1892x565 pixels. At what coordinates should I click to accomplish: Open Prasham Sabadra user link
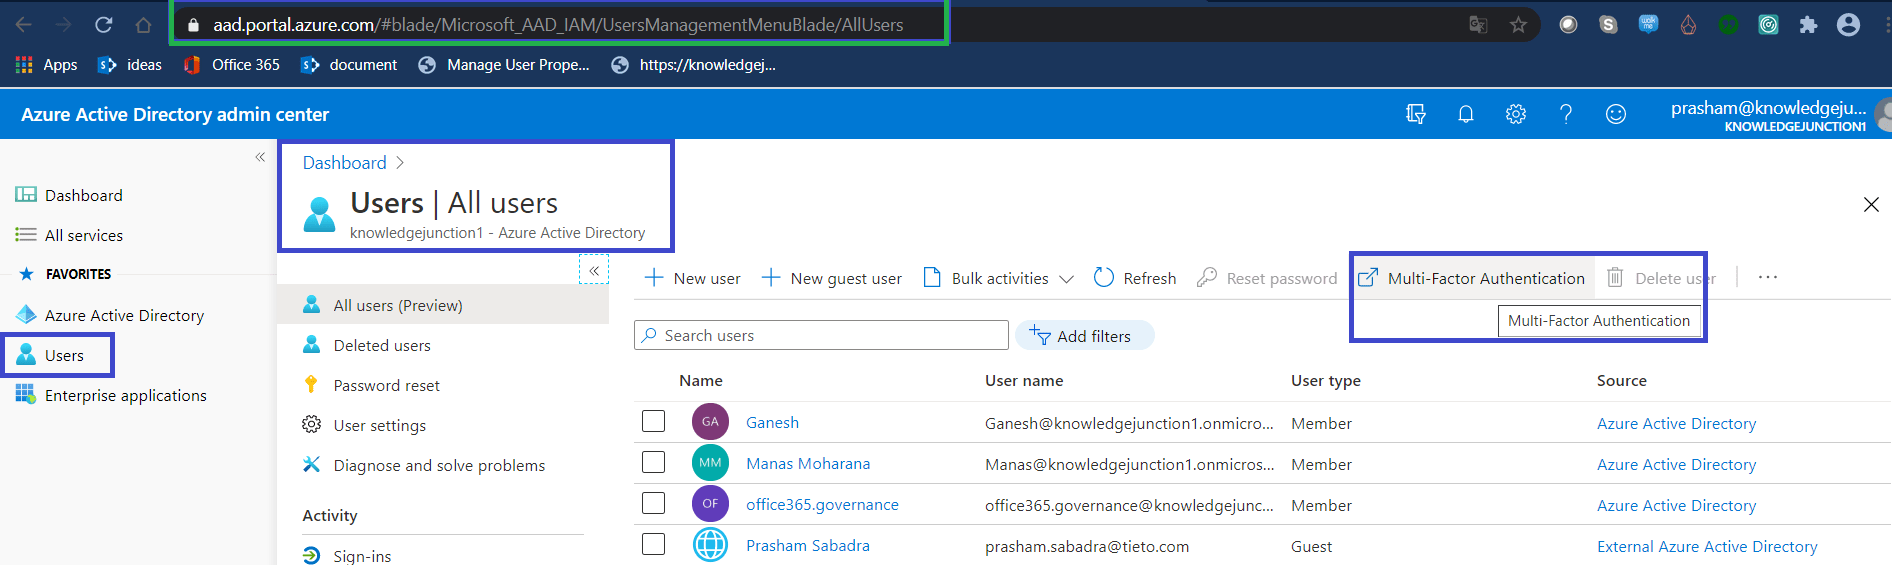pos(808,545)
